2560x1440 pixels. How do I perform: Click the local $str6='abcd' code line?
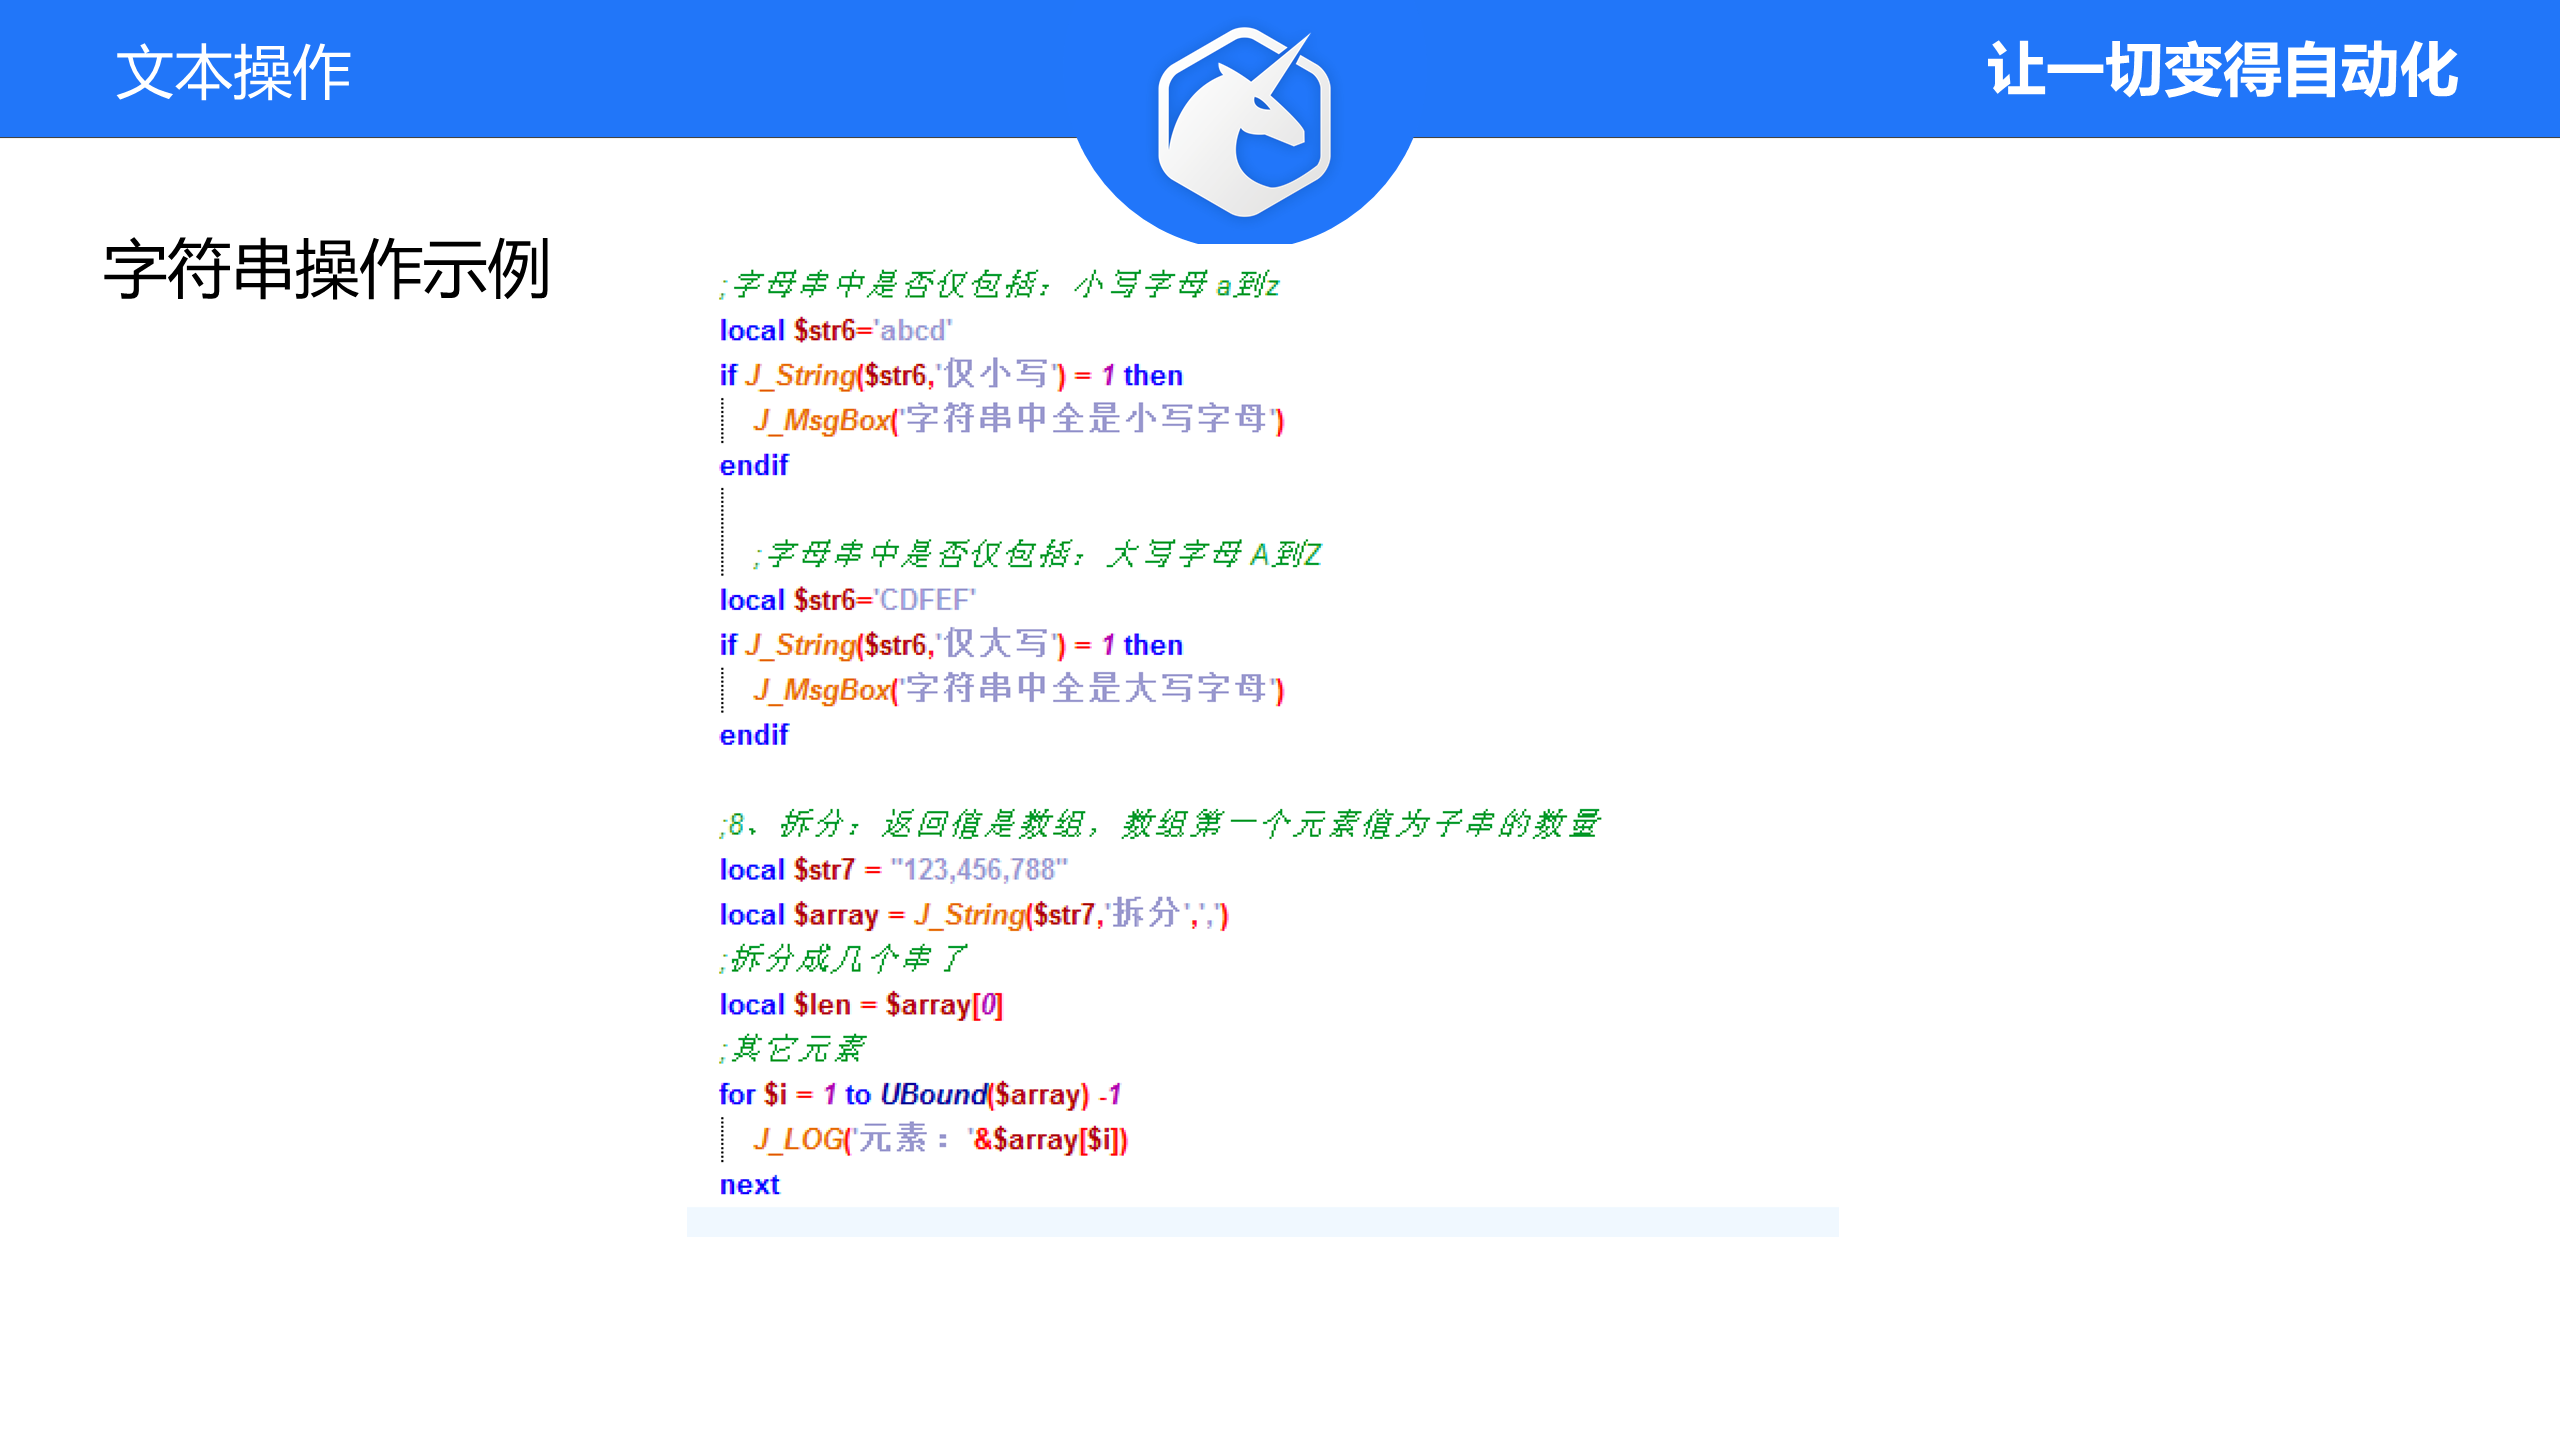click(x=835, y=330)
